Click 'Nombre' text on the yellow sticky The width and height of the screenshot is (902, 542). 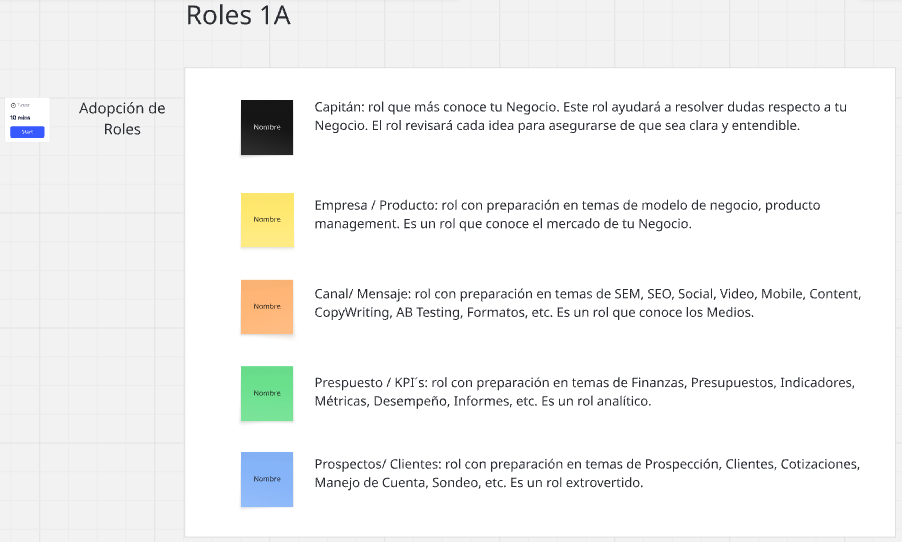pyautogui.click(x=267, y=219)
